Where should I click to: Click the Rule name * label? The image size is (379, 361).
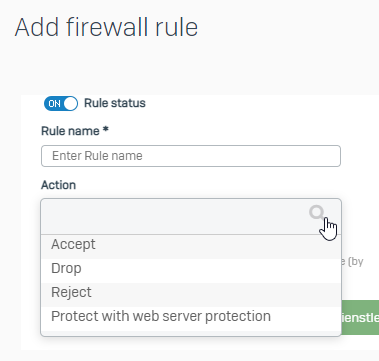click(x=75, y=131)
